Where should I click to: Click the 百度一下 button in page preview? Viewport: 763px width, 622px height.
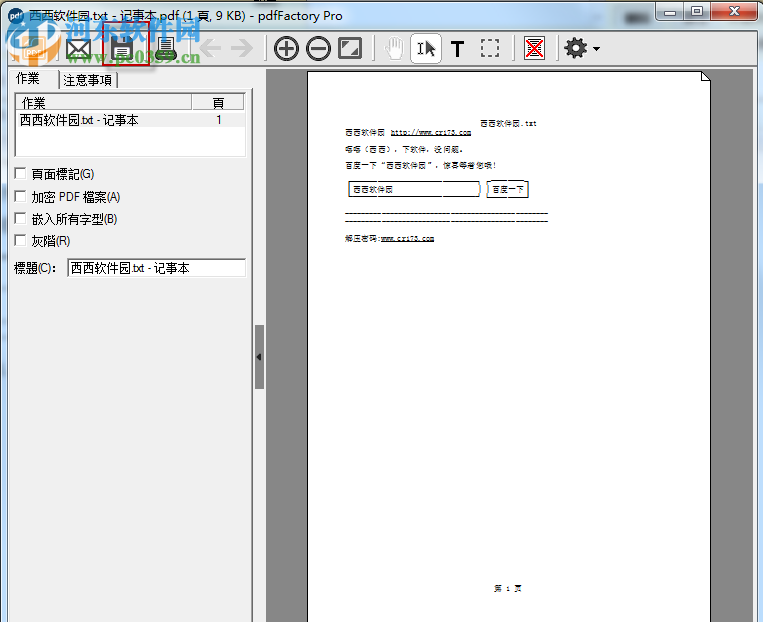point(508,189)
